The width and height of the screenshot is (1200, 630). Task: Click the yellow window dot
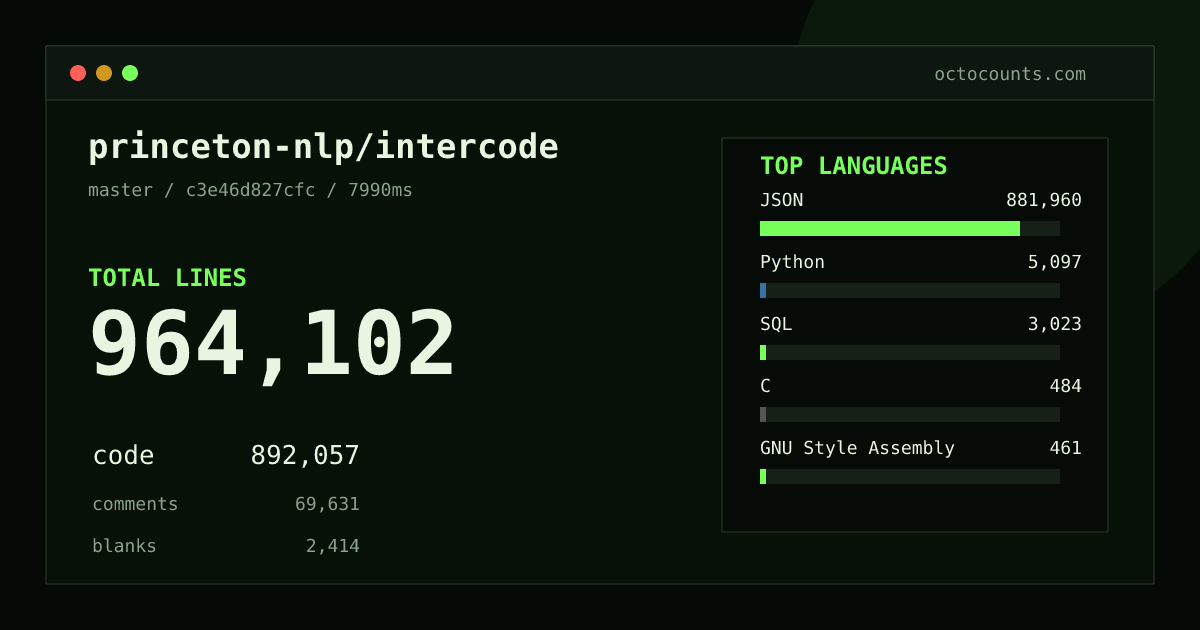tap(104, 73)
